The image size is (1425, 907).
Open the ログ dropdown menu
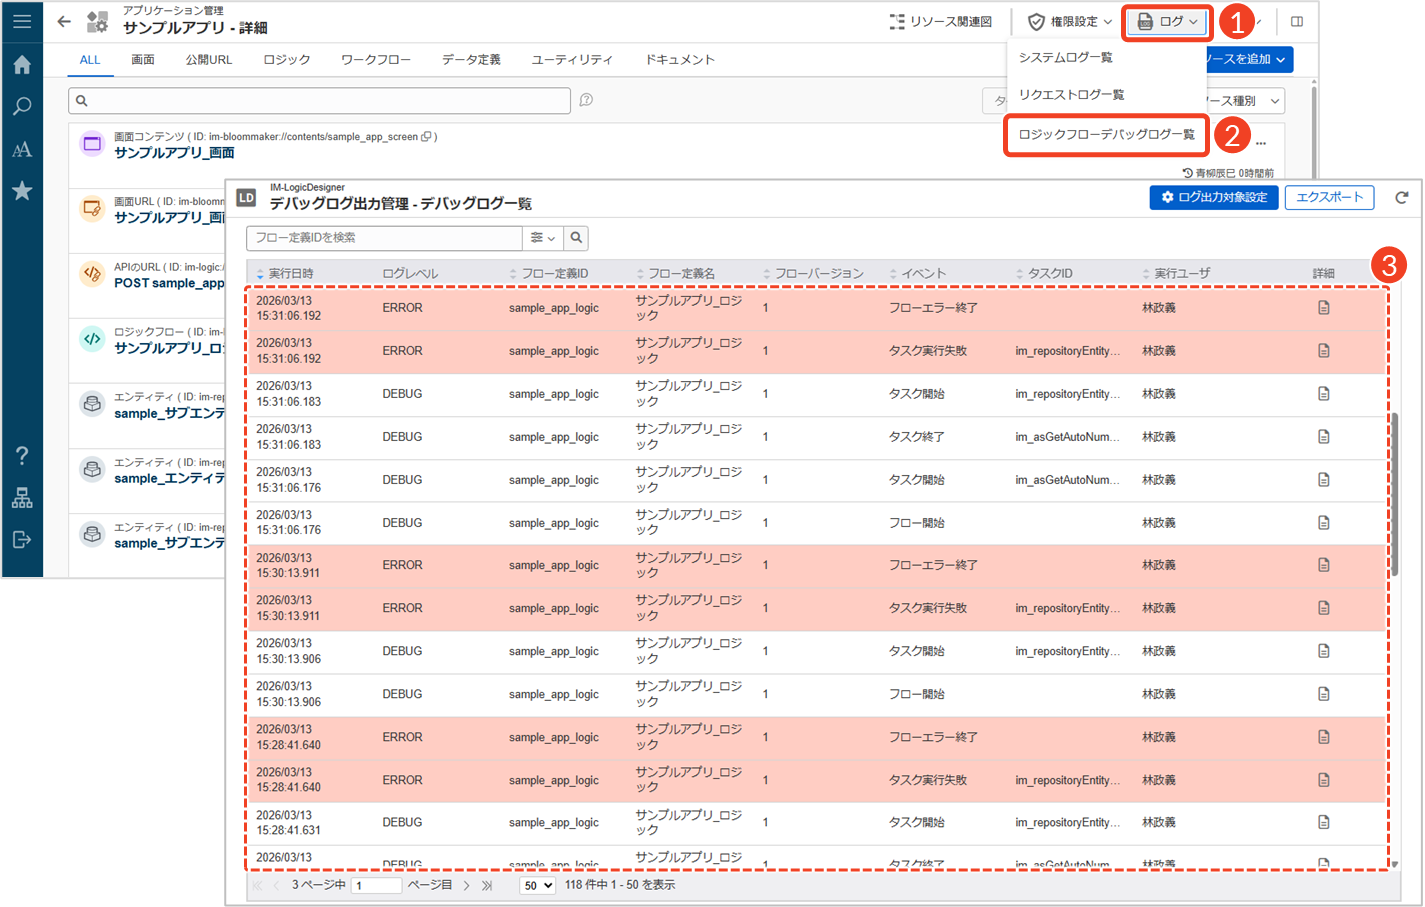[x=1168, y=21]
